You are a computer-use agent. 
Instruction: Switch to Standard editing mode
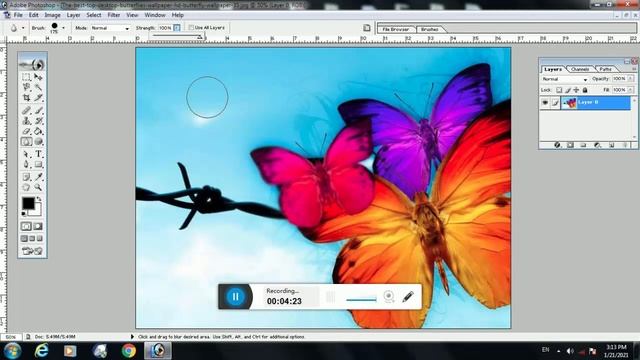(27, 226)
